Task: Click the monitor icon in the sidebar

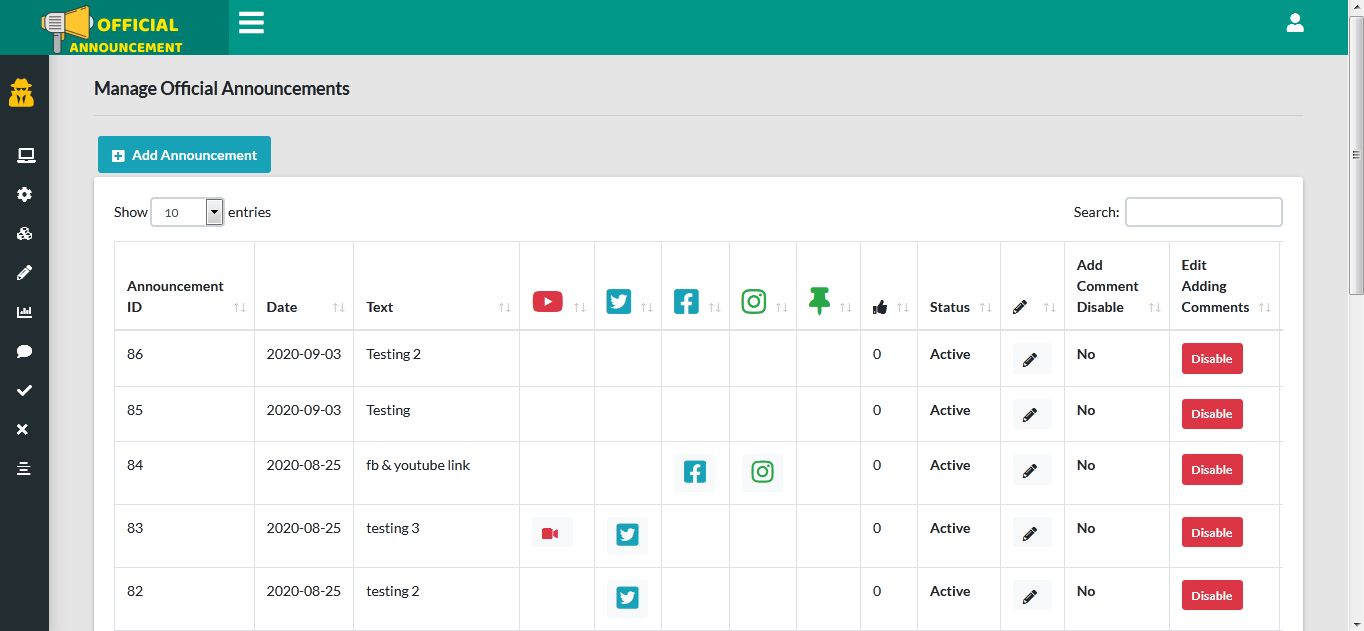Action: [24, 155]
